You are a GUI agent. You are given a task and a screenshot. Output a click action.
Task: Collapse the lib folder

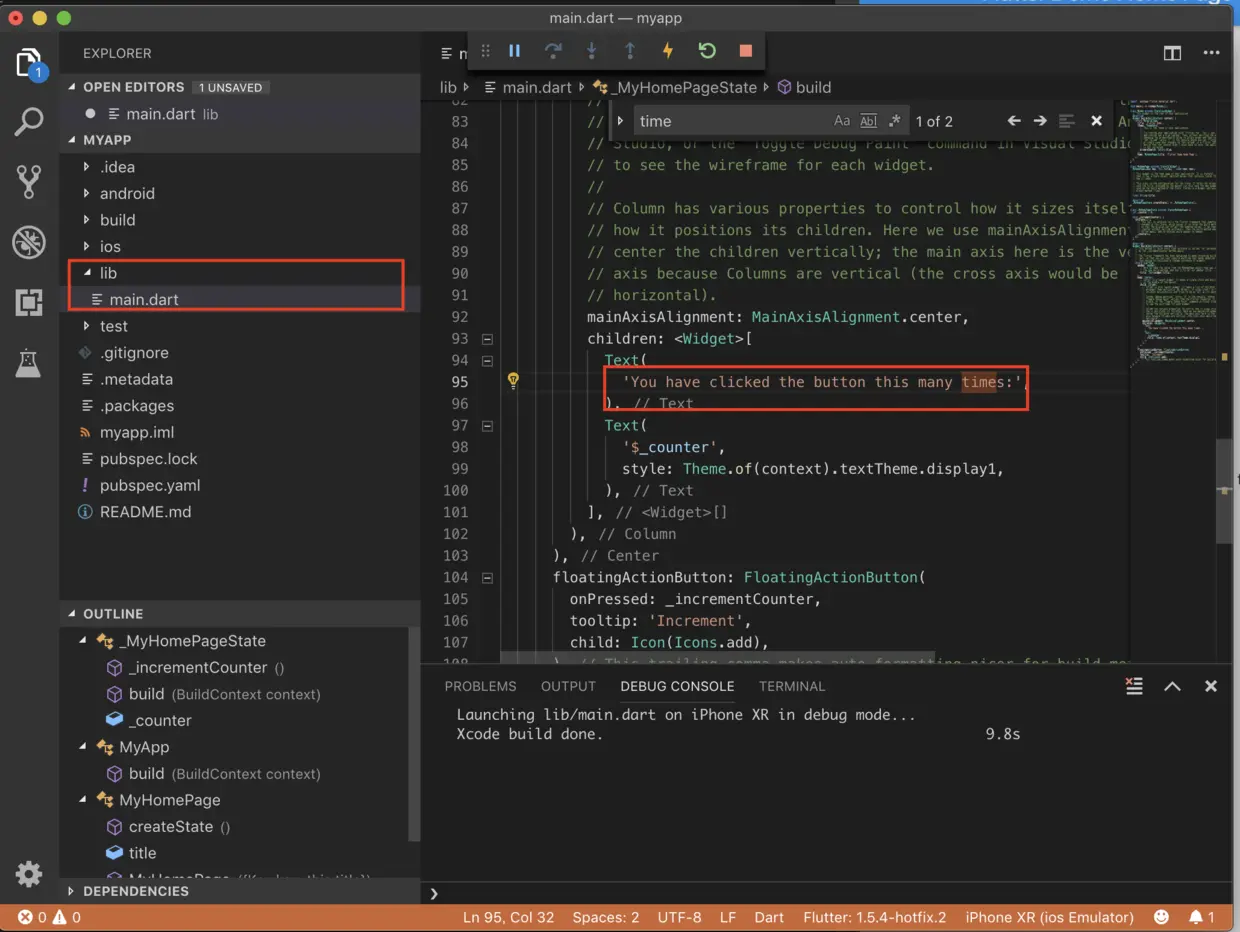pyautogui.click(x=108, y=273)
